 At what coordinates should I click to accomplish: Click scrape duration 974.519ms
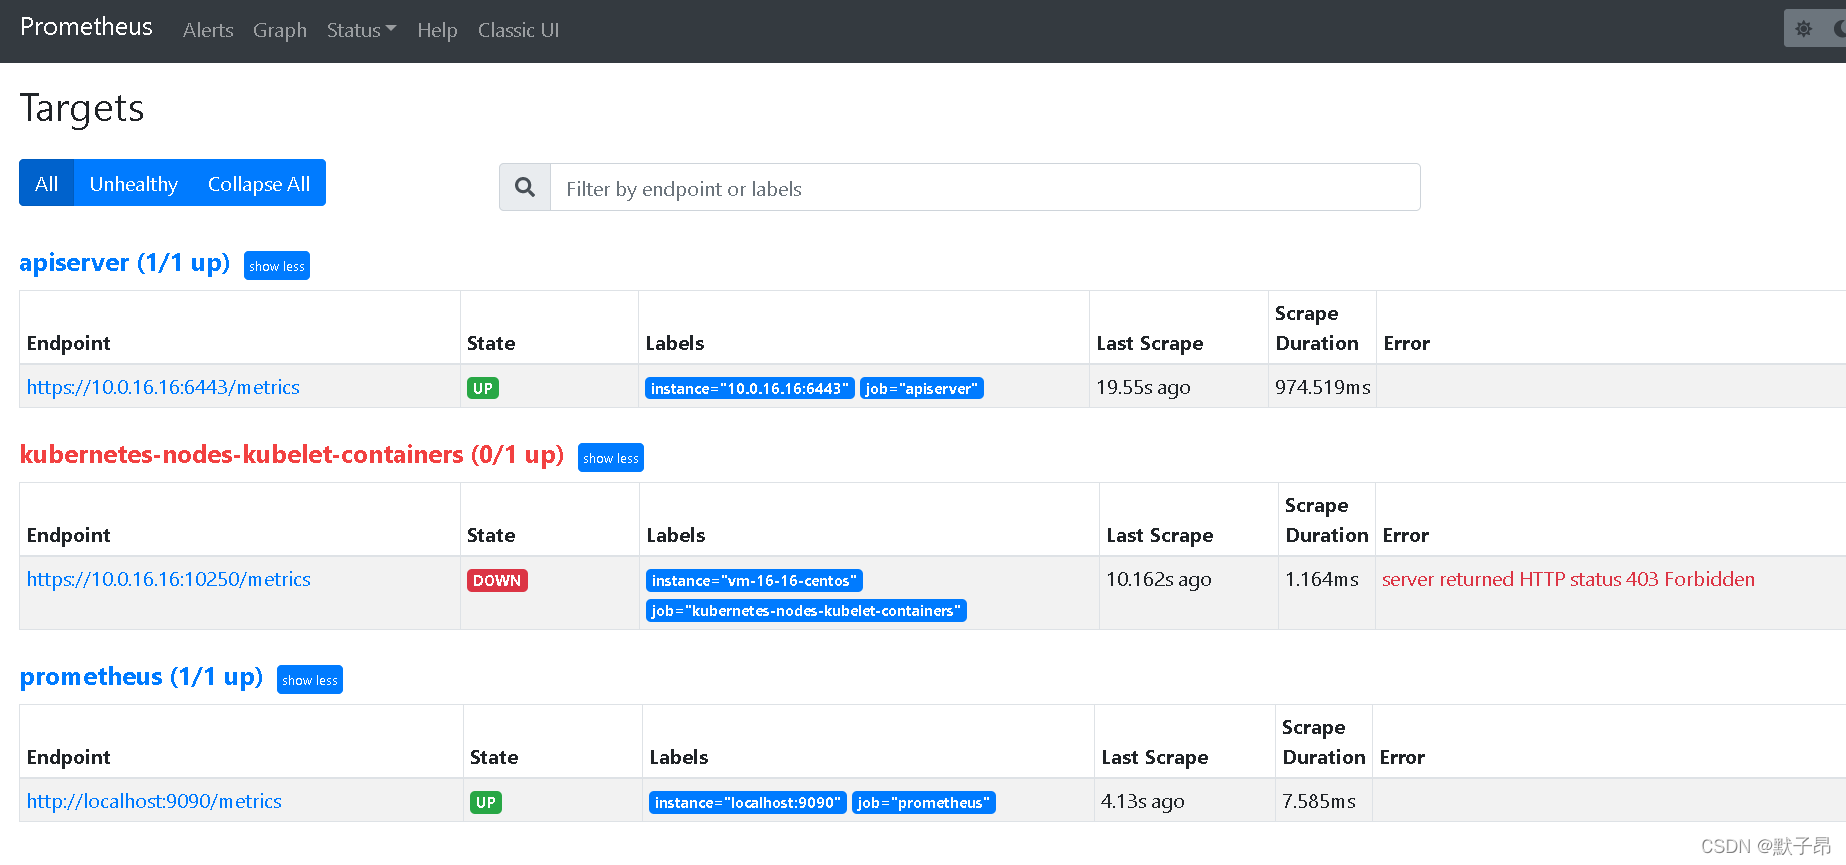1322,387
